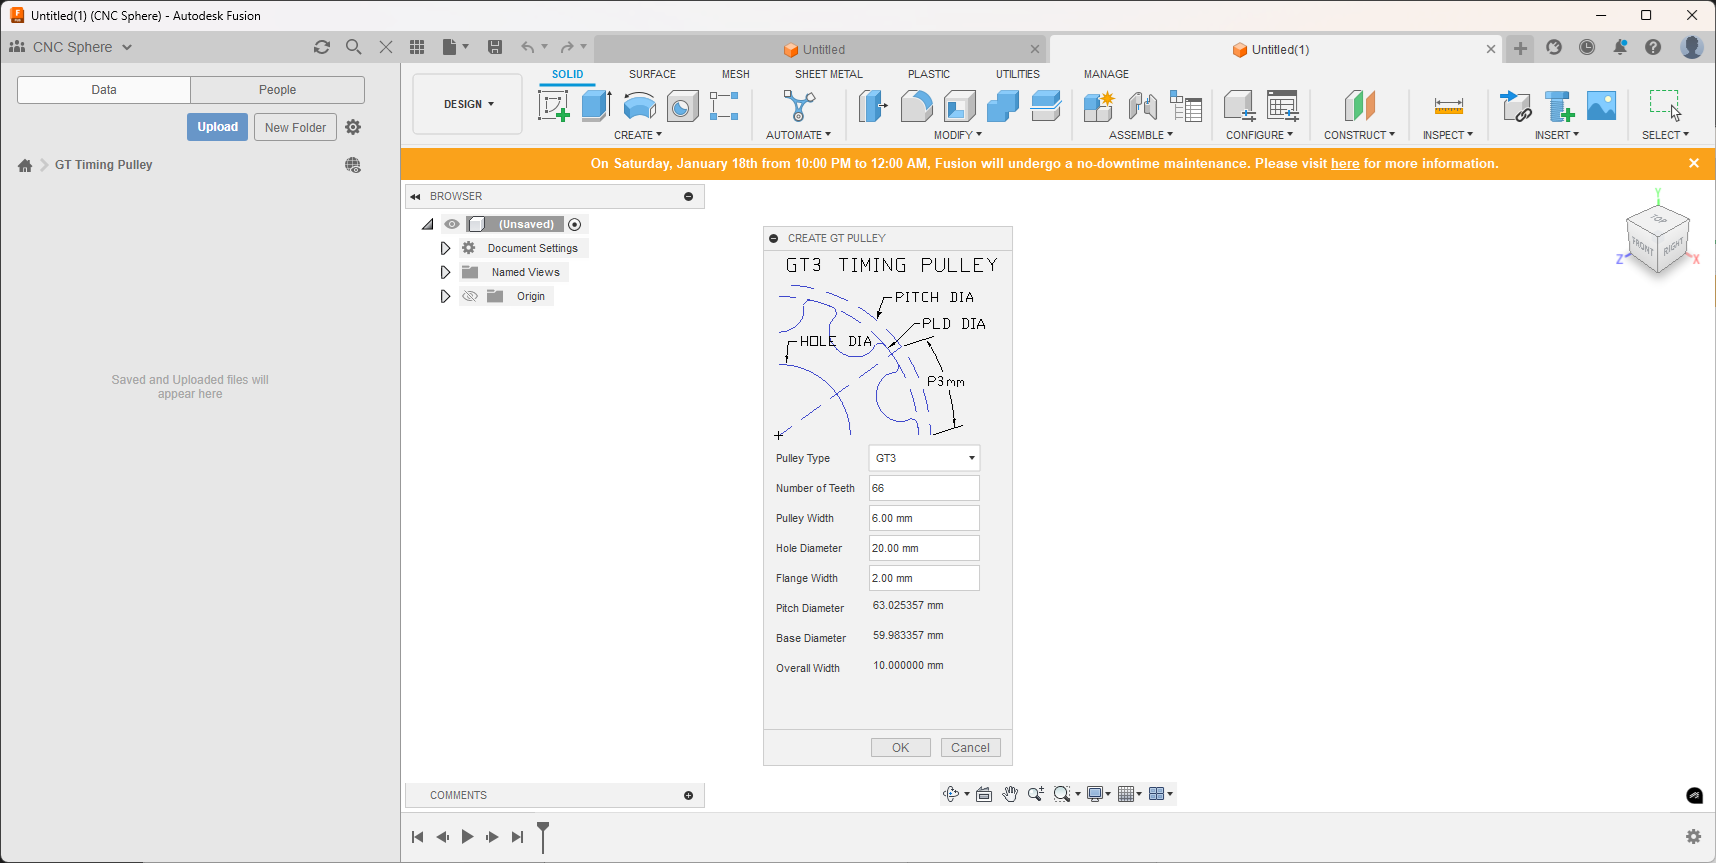Screen dimensions: 1716x863
Task: Click the Insert canvas image icon
Action: pos(1602,106)
